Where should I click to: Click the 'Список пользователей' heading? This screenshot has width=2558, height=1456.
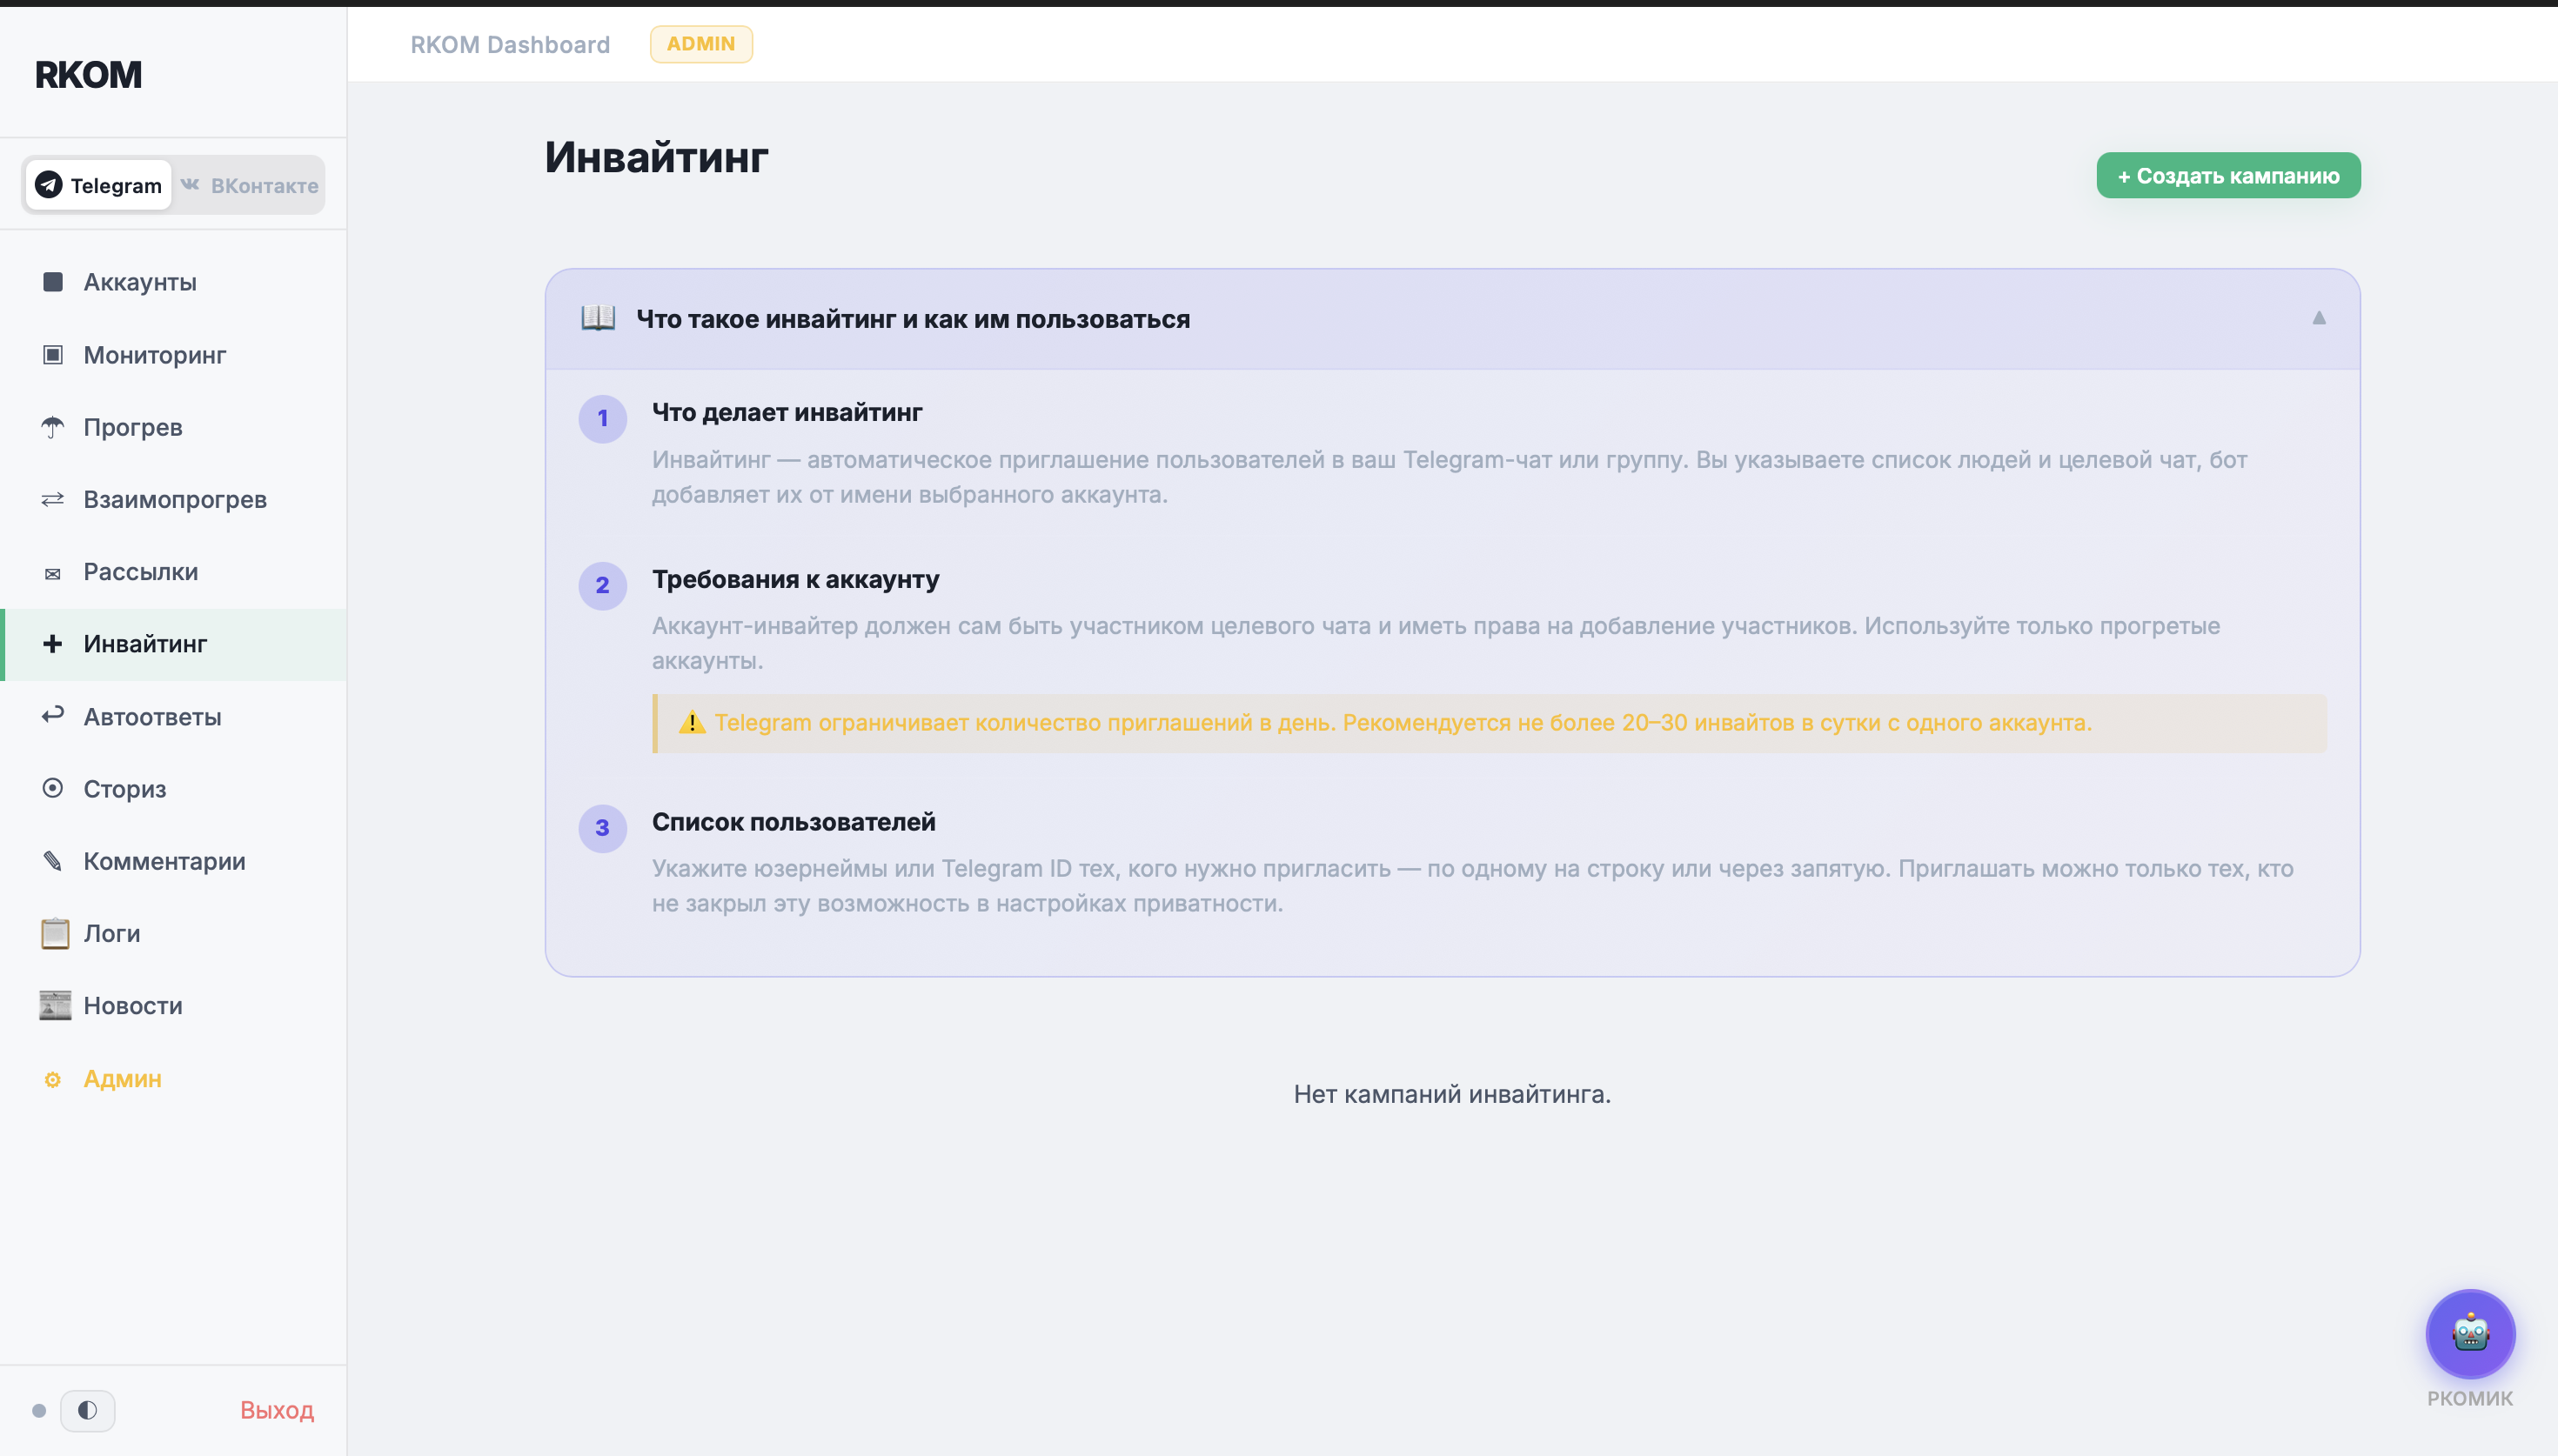[794, 822]
